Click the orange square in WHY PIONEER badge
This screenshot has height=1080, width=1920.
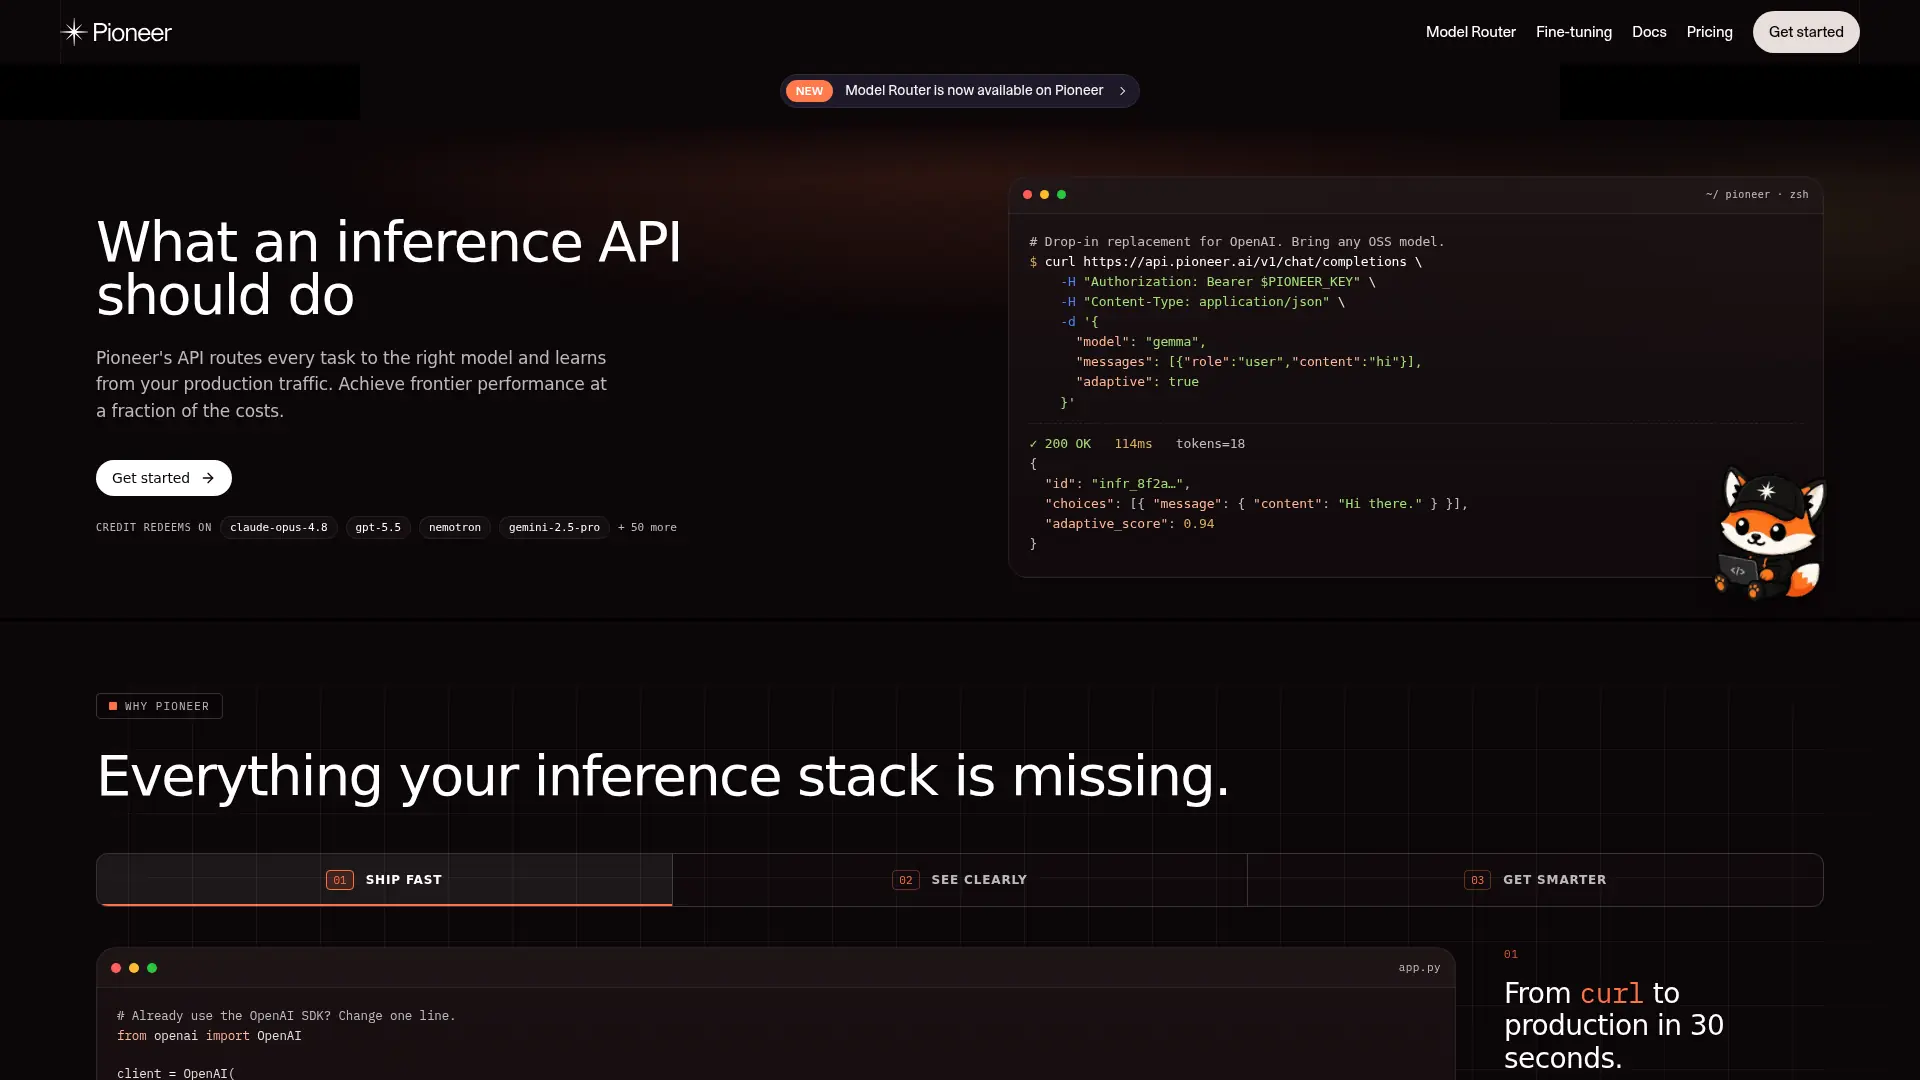[113, 706]
